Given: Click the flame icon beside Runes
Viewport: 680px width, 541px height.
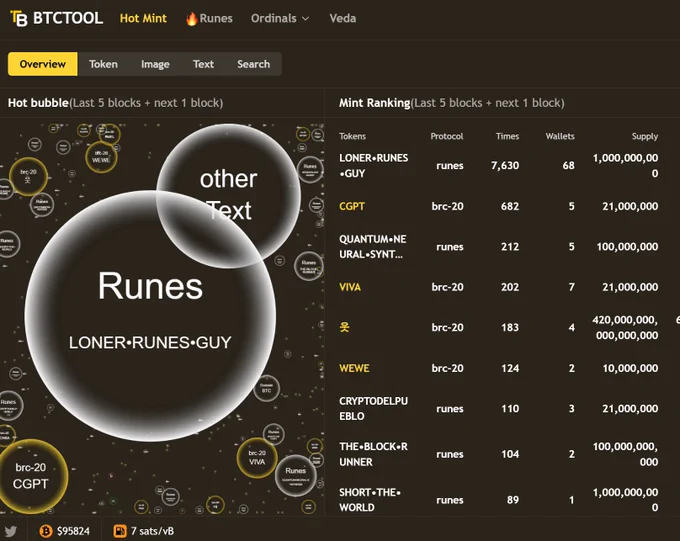Looking at the screenshot, I should click(x=191, y=19).
